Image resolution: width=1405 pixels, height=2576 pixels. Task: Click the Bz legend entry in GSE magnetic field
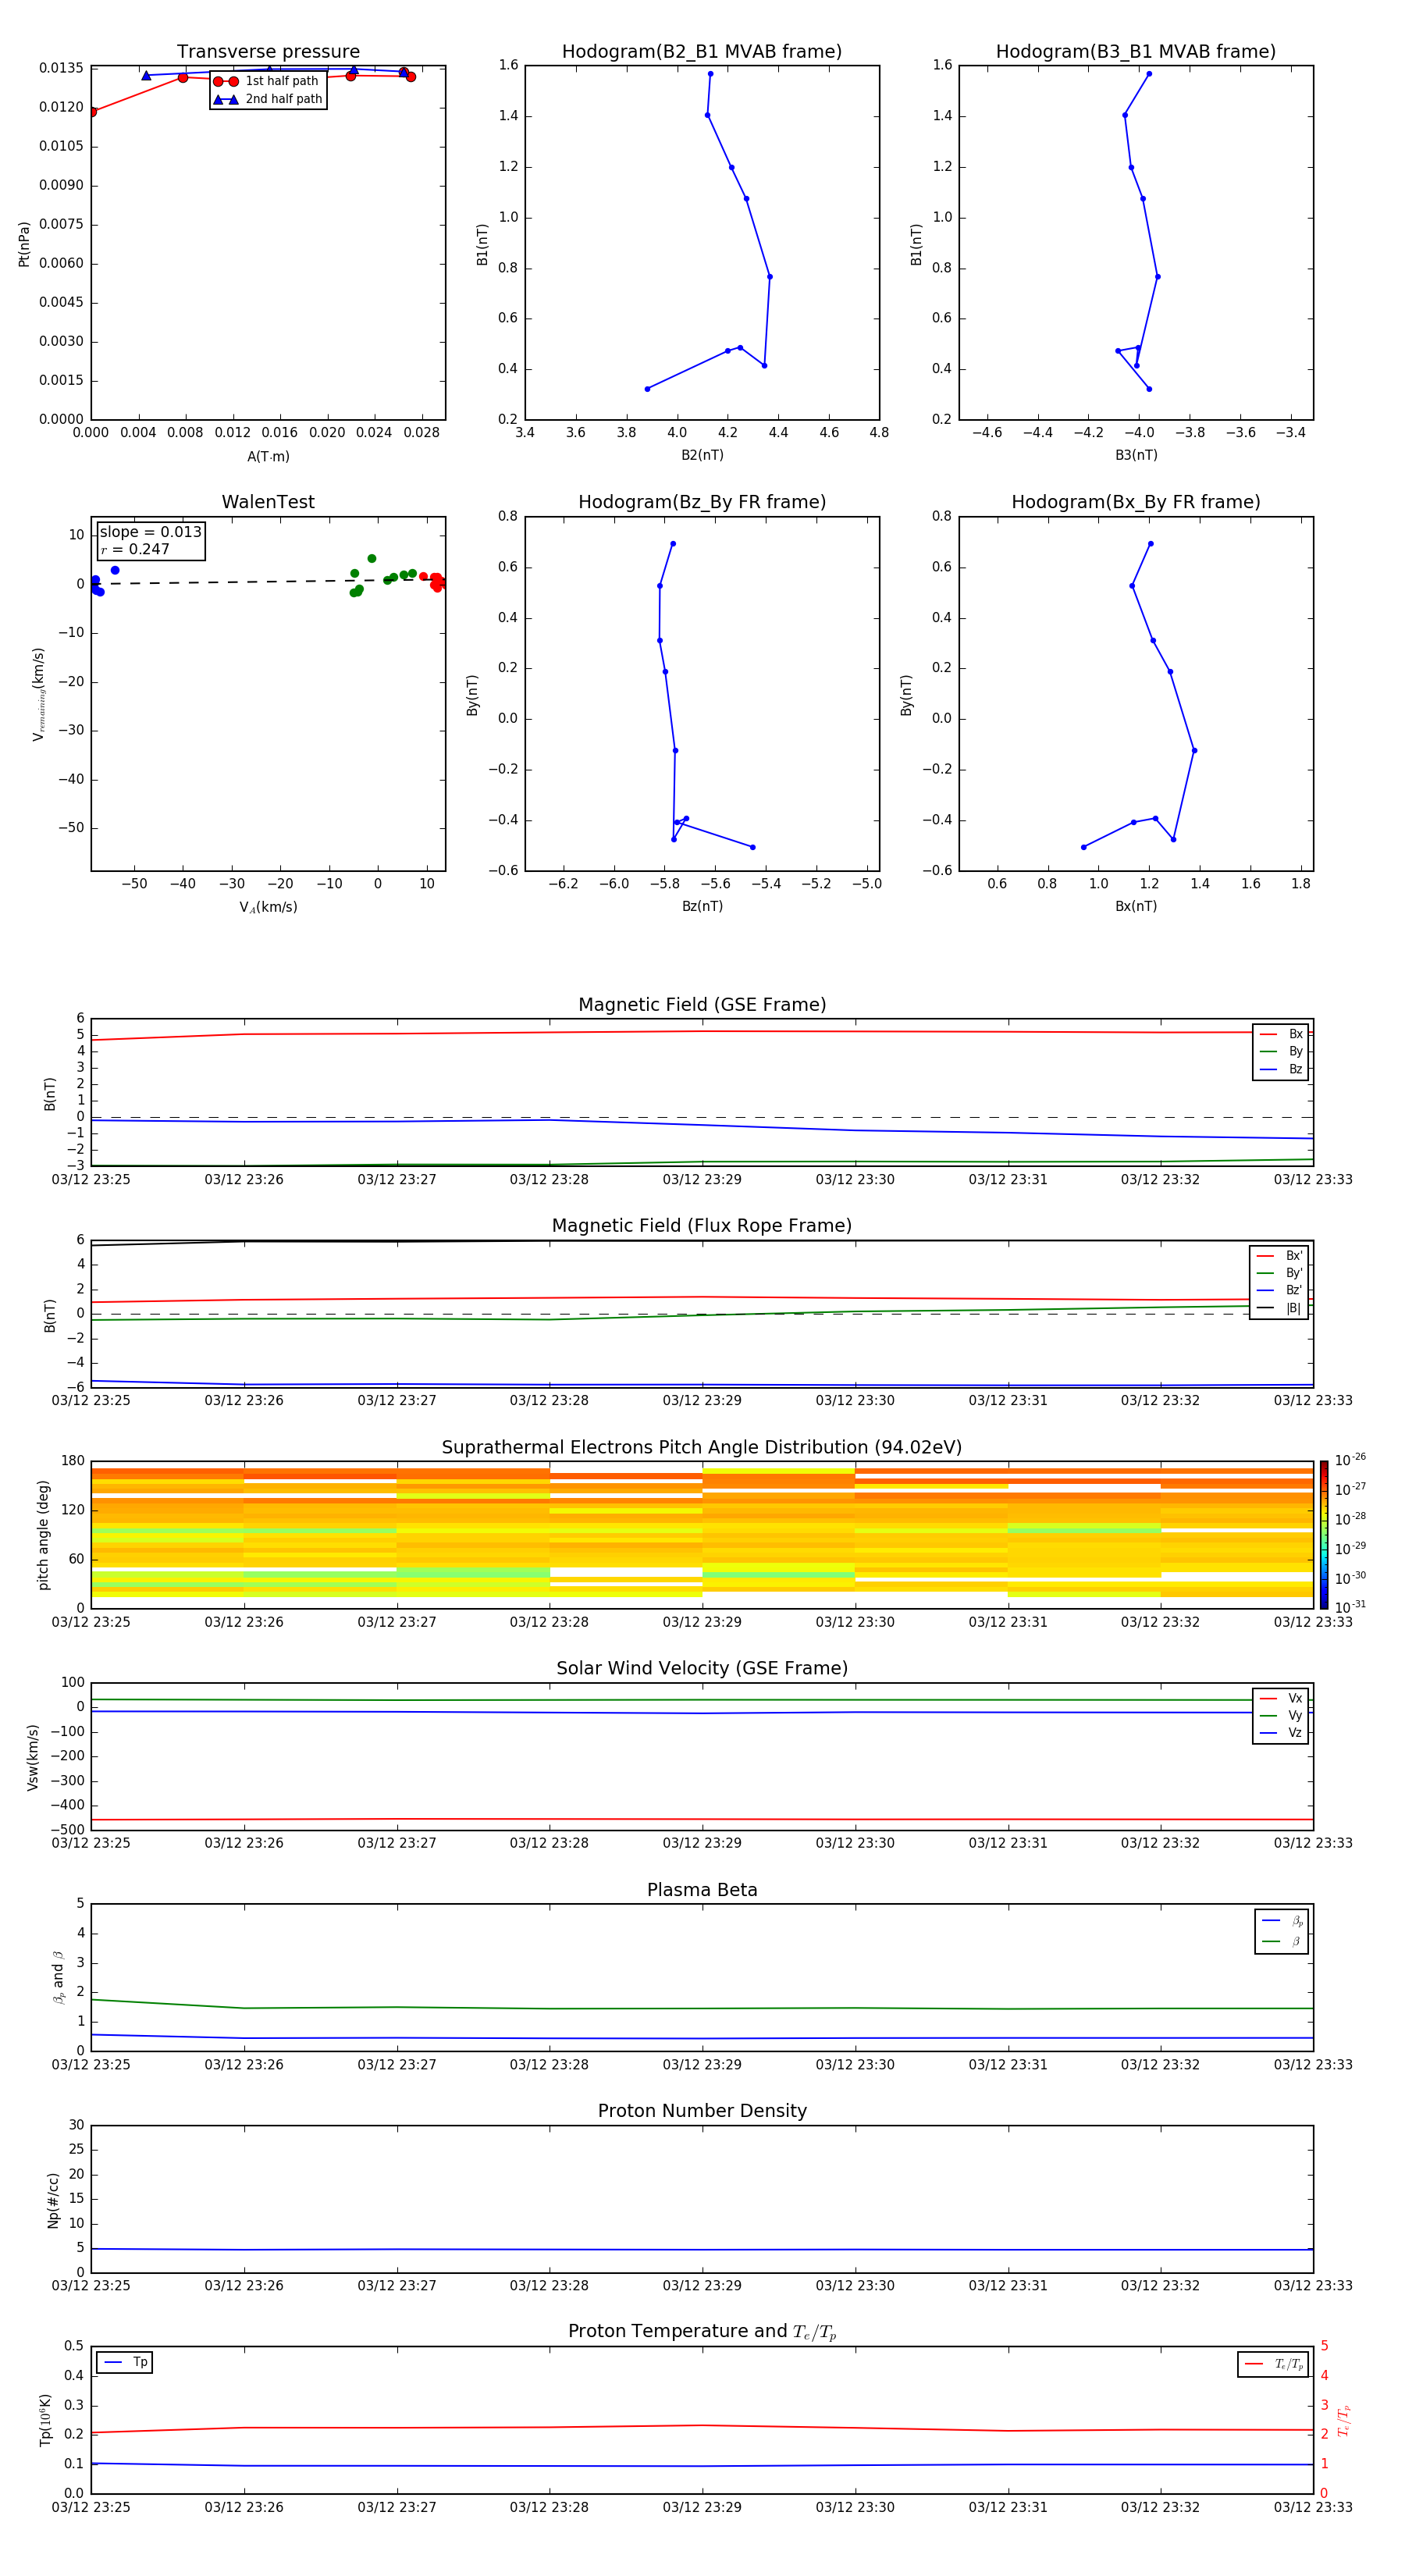[x=1281, y=1069]
